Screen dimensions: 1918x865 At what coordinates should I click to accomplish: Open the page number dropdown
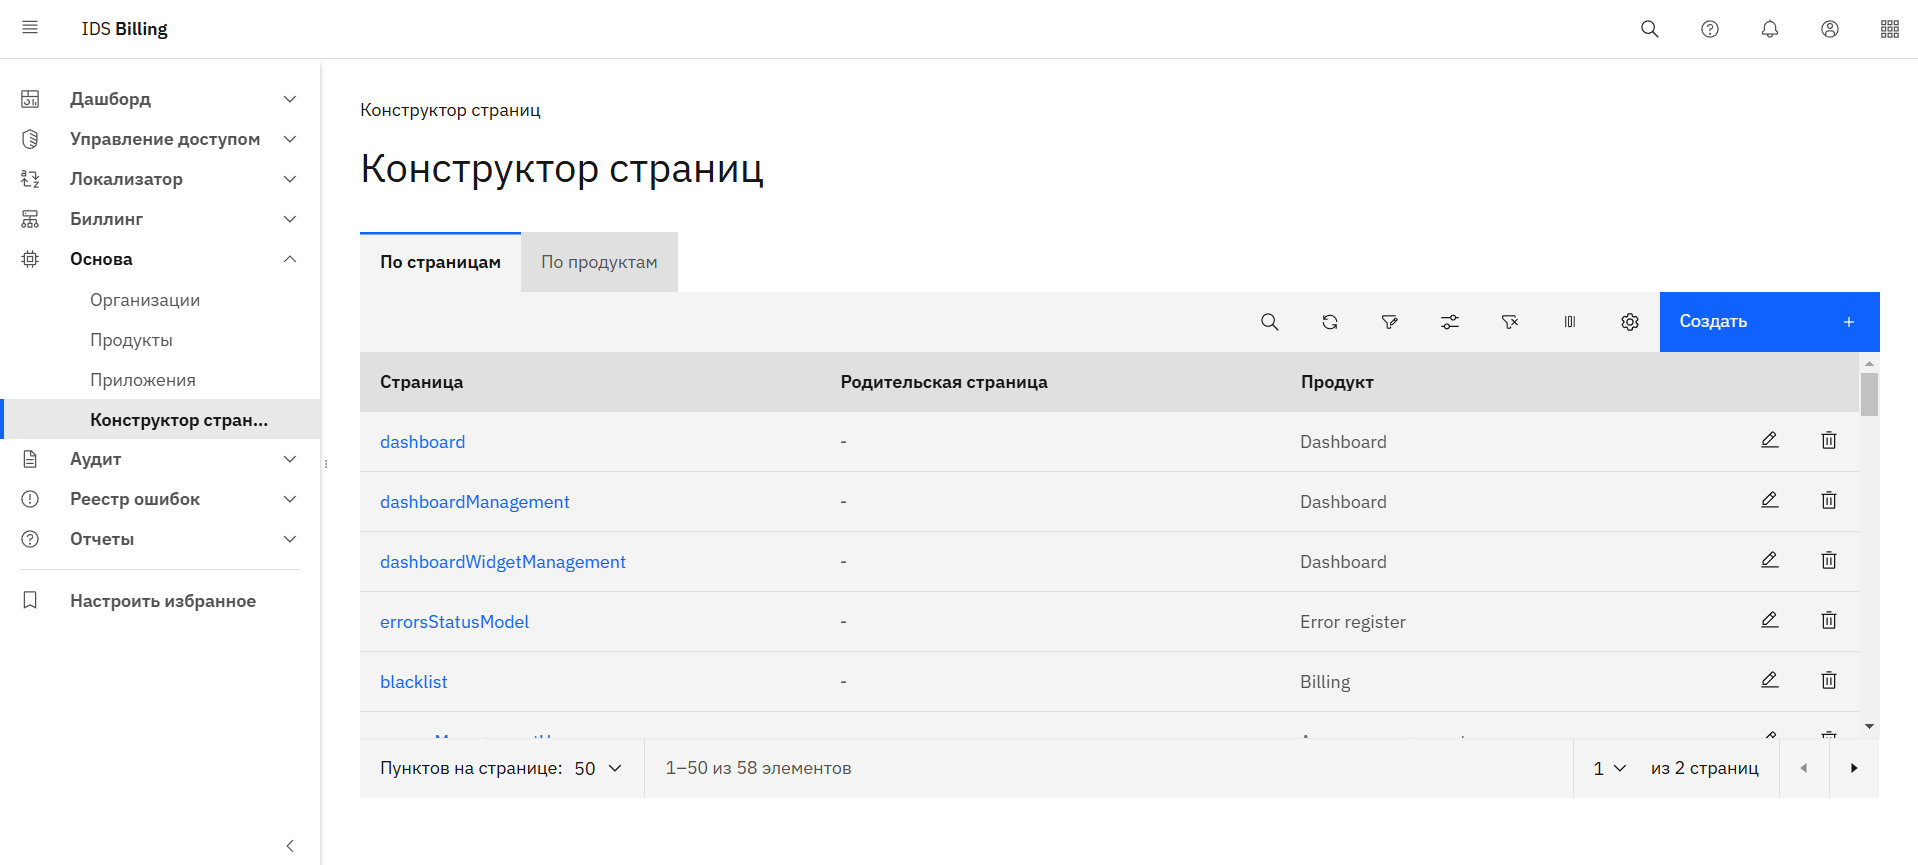tap(1609, 768)
